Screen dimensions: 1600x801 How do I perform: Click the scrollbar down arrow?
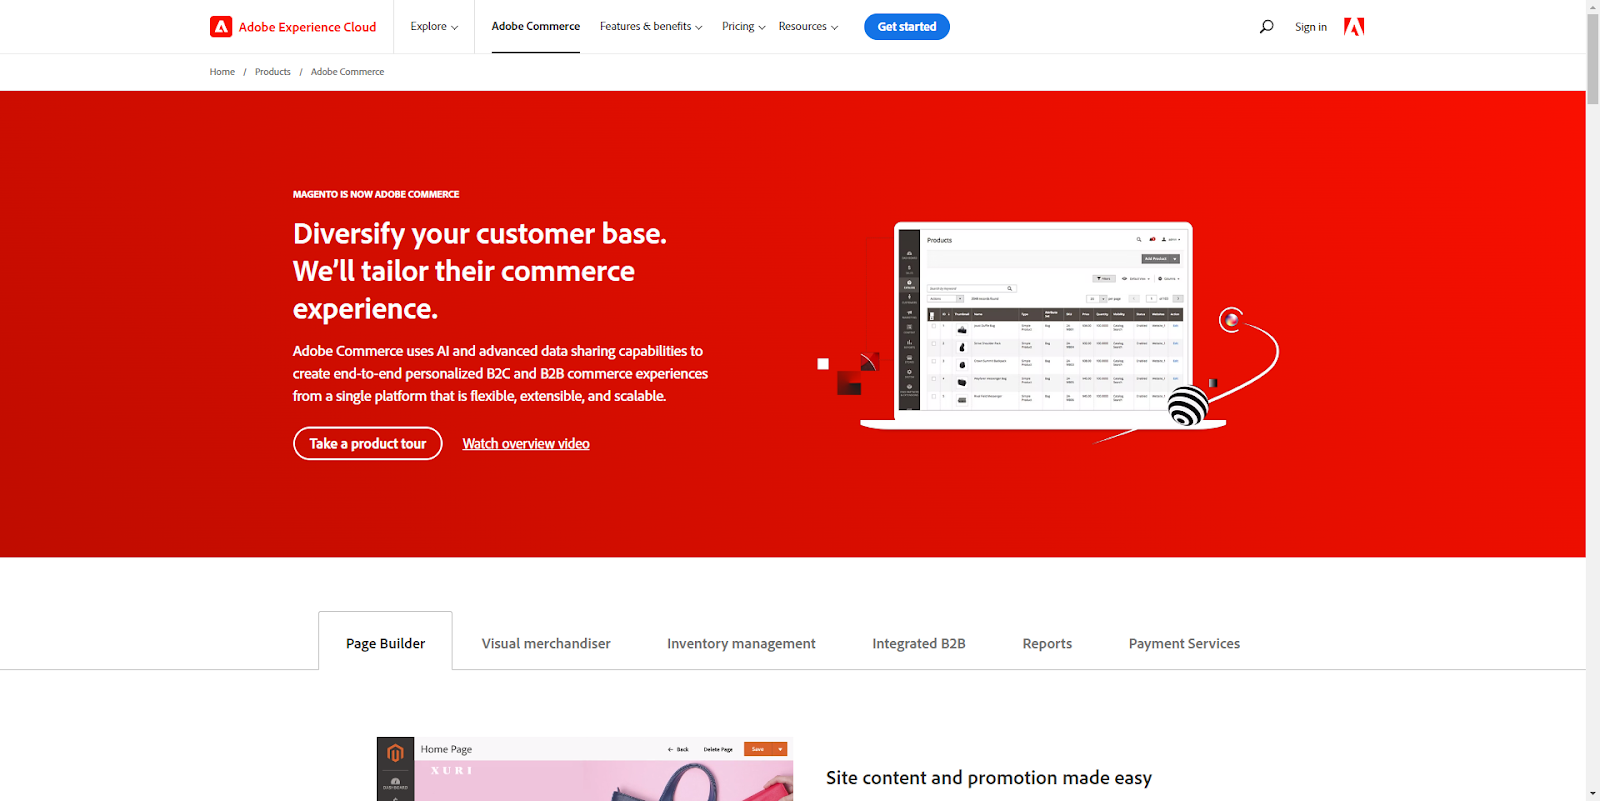[x=1593, y=793]
